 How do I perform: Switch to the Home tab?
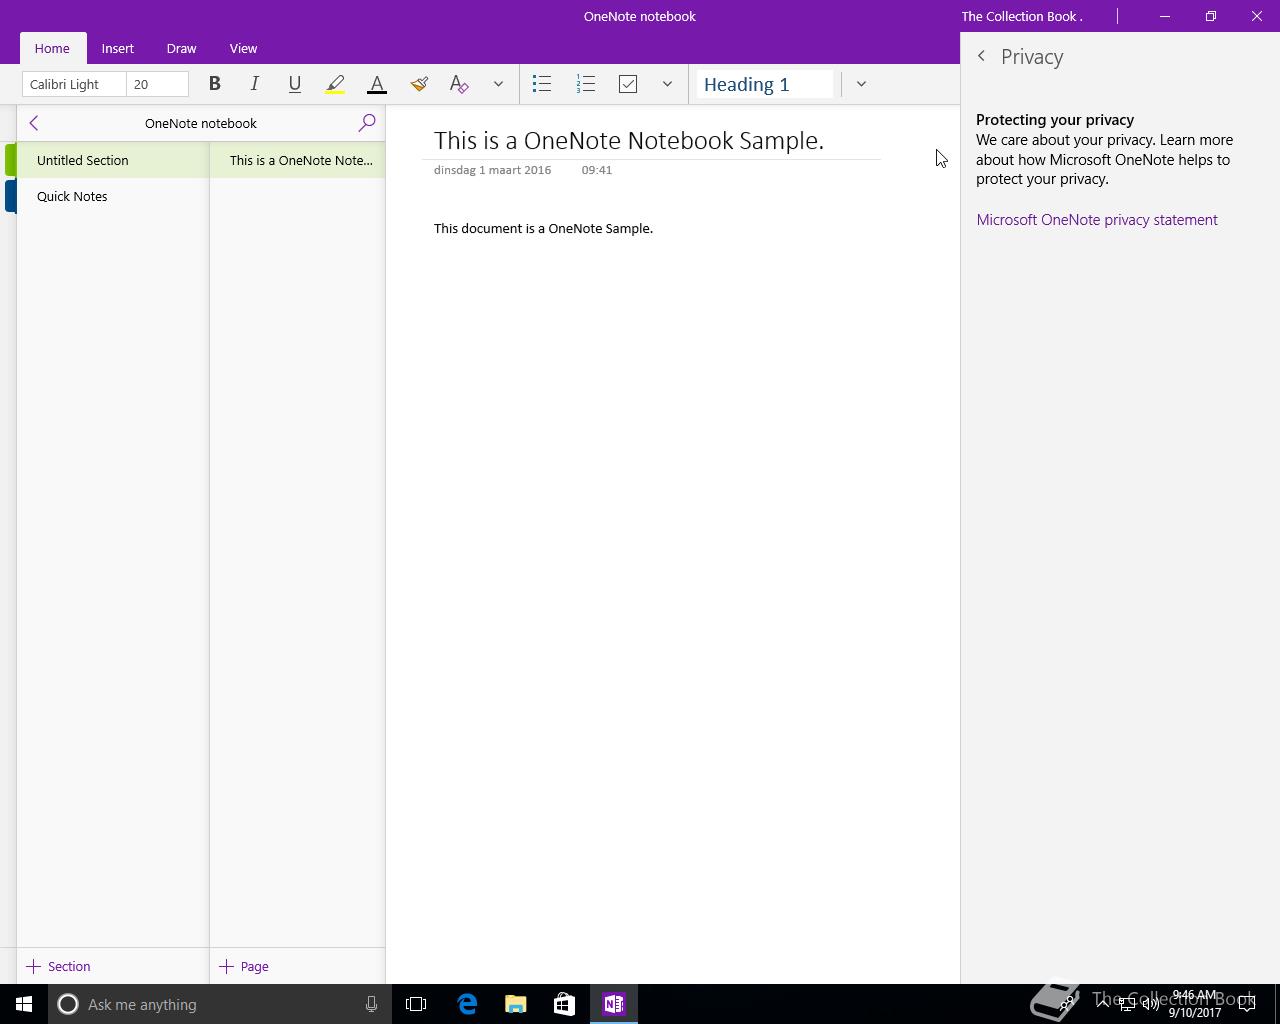pyautogui.click(x=52, y=48)
